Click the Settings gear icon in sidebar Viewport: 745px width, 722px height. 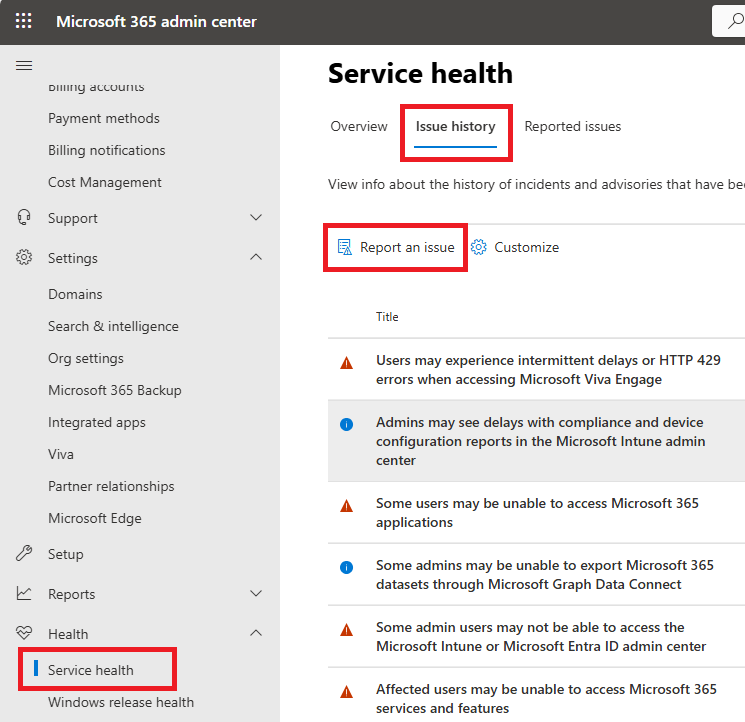tap(24, 257)
